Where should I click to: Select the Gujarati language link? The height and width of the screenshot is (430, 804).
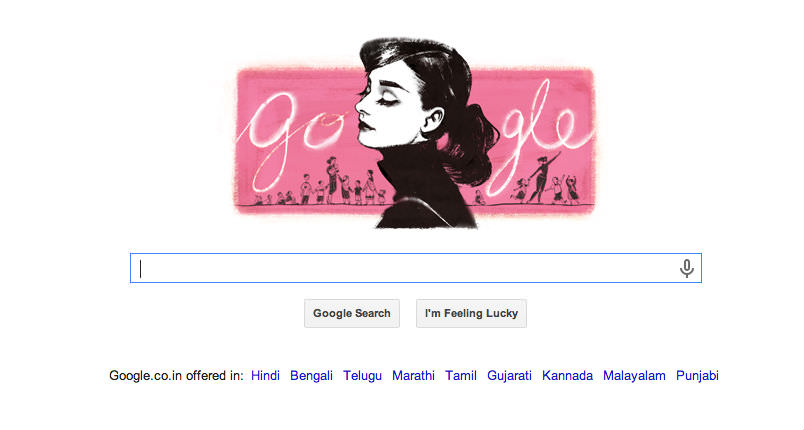(x=509, y=376)
